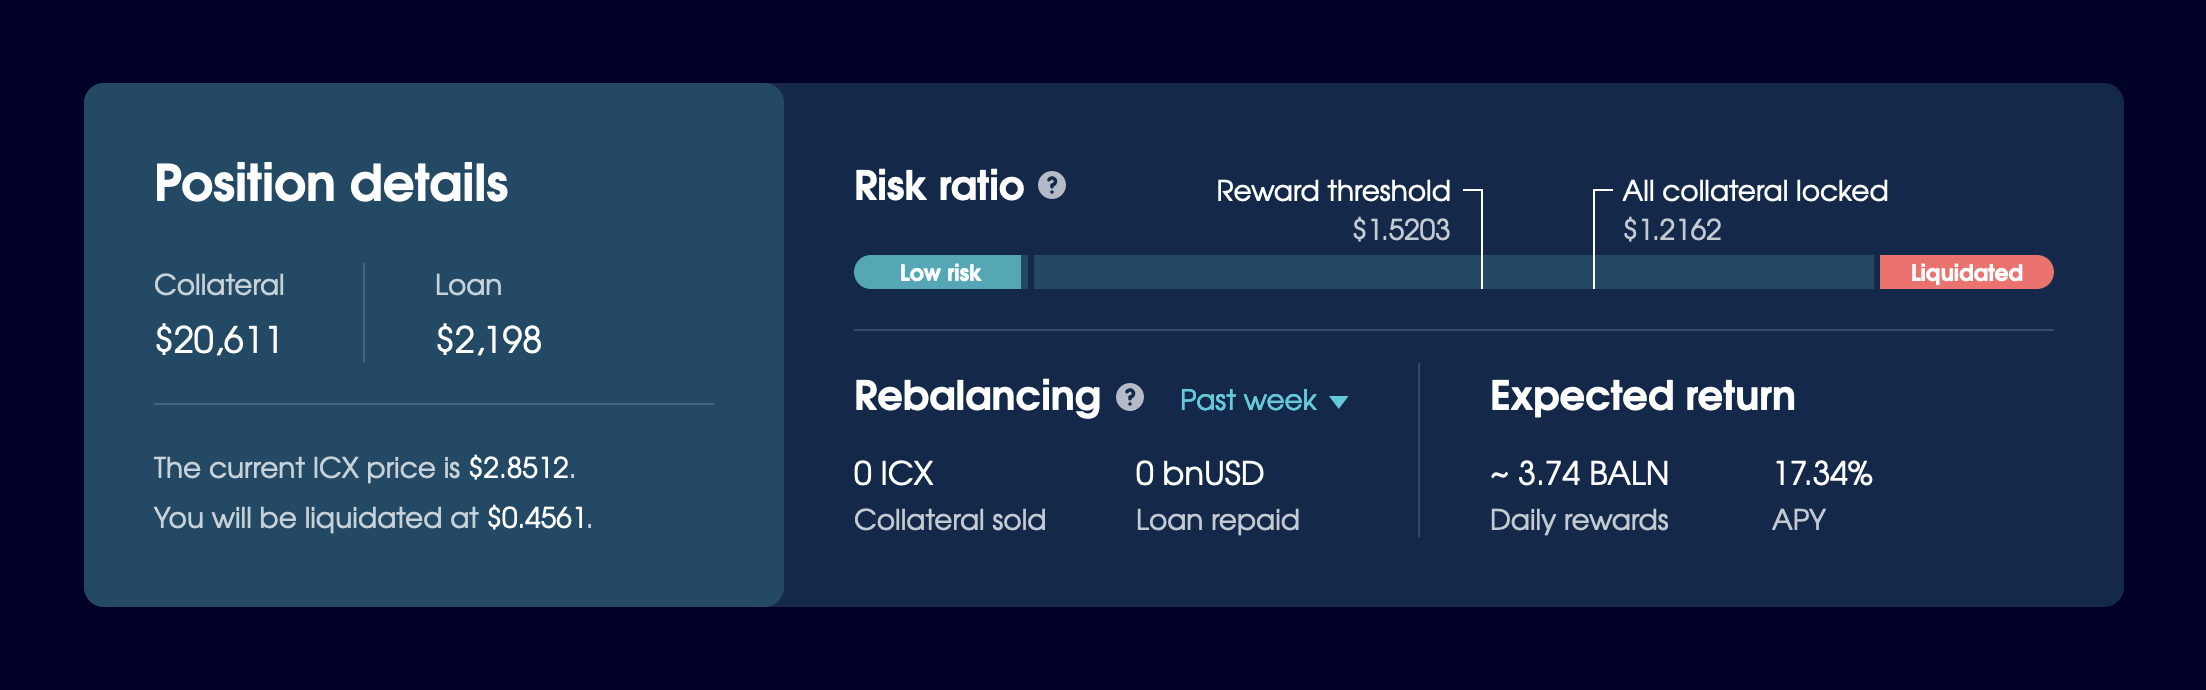Click the All collateral locked marker line
This screenshot has height=690, width=2206.
1594,238
